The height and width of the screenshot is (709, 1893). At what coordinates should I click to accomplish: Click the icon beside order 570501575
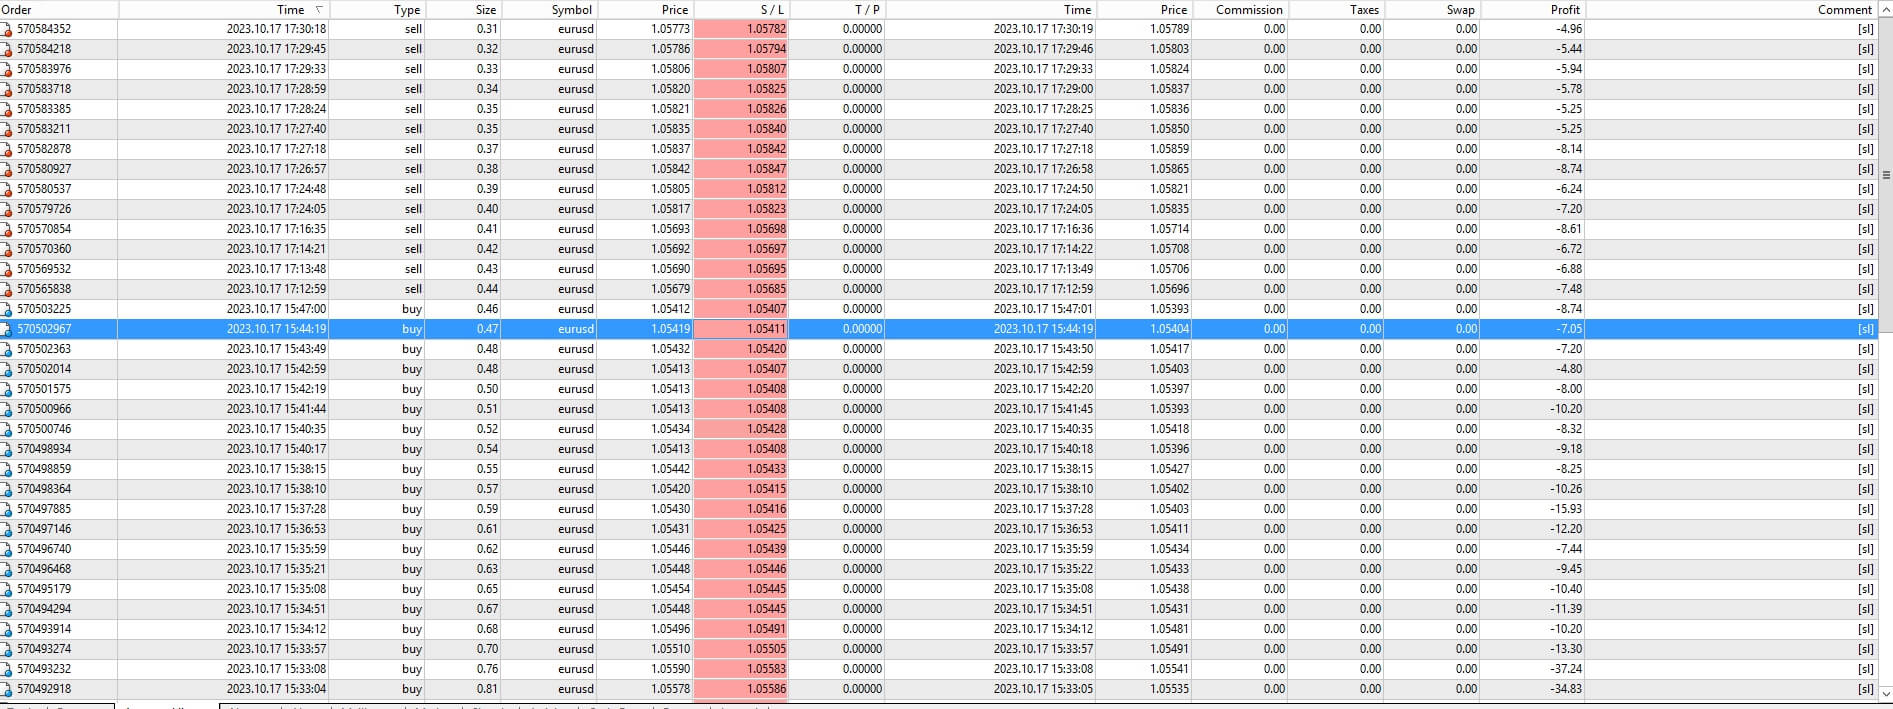click(7, 389)
